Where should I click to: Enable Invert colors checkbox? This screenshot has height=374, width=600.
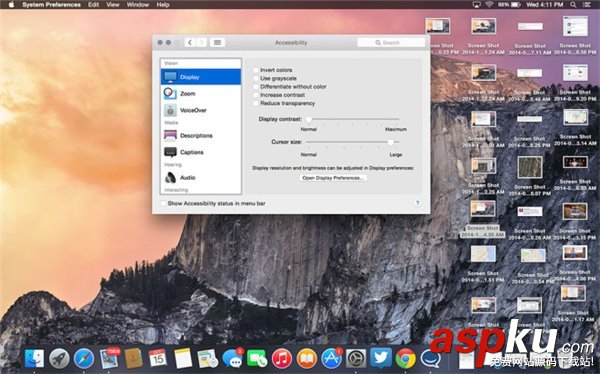click(x=256, y=70)
